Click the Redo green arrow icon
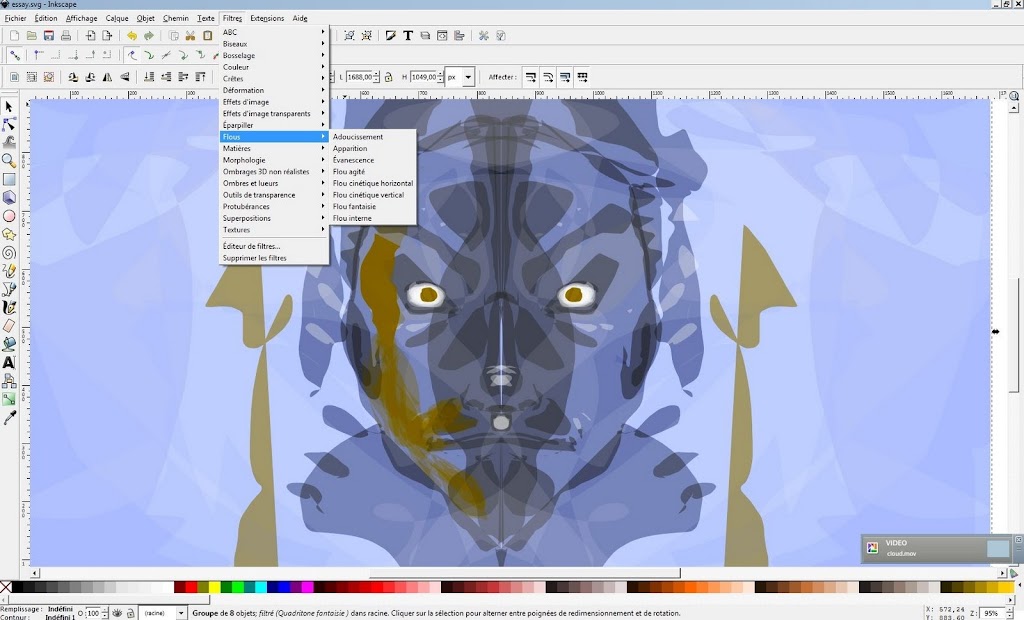 (149, 35)
